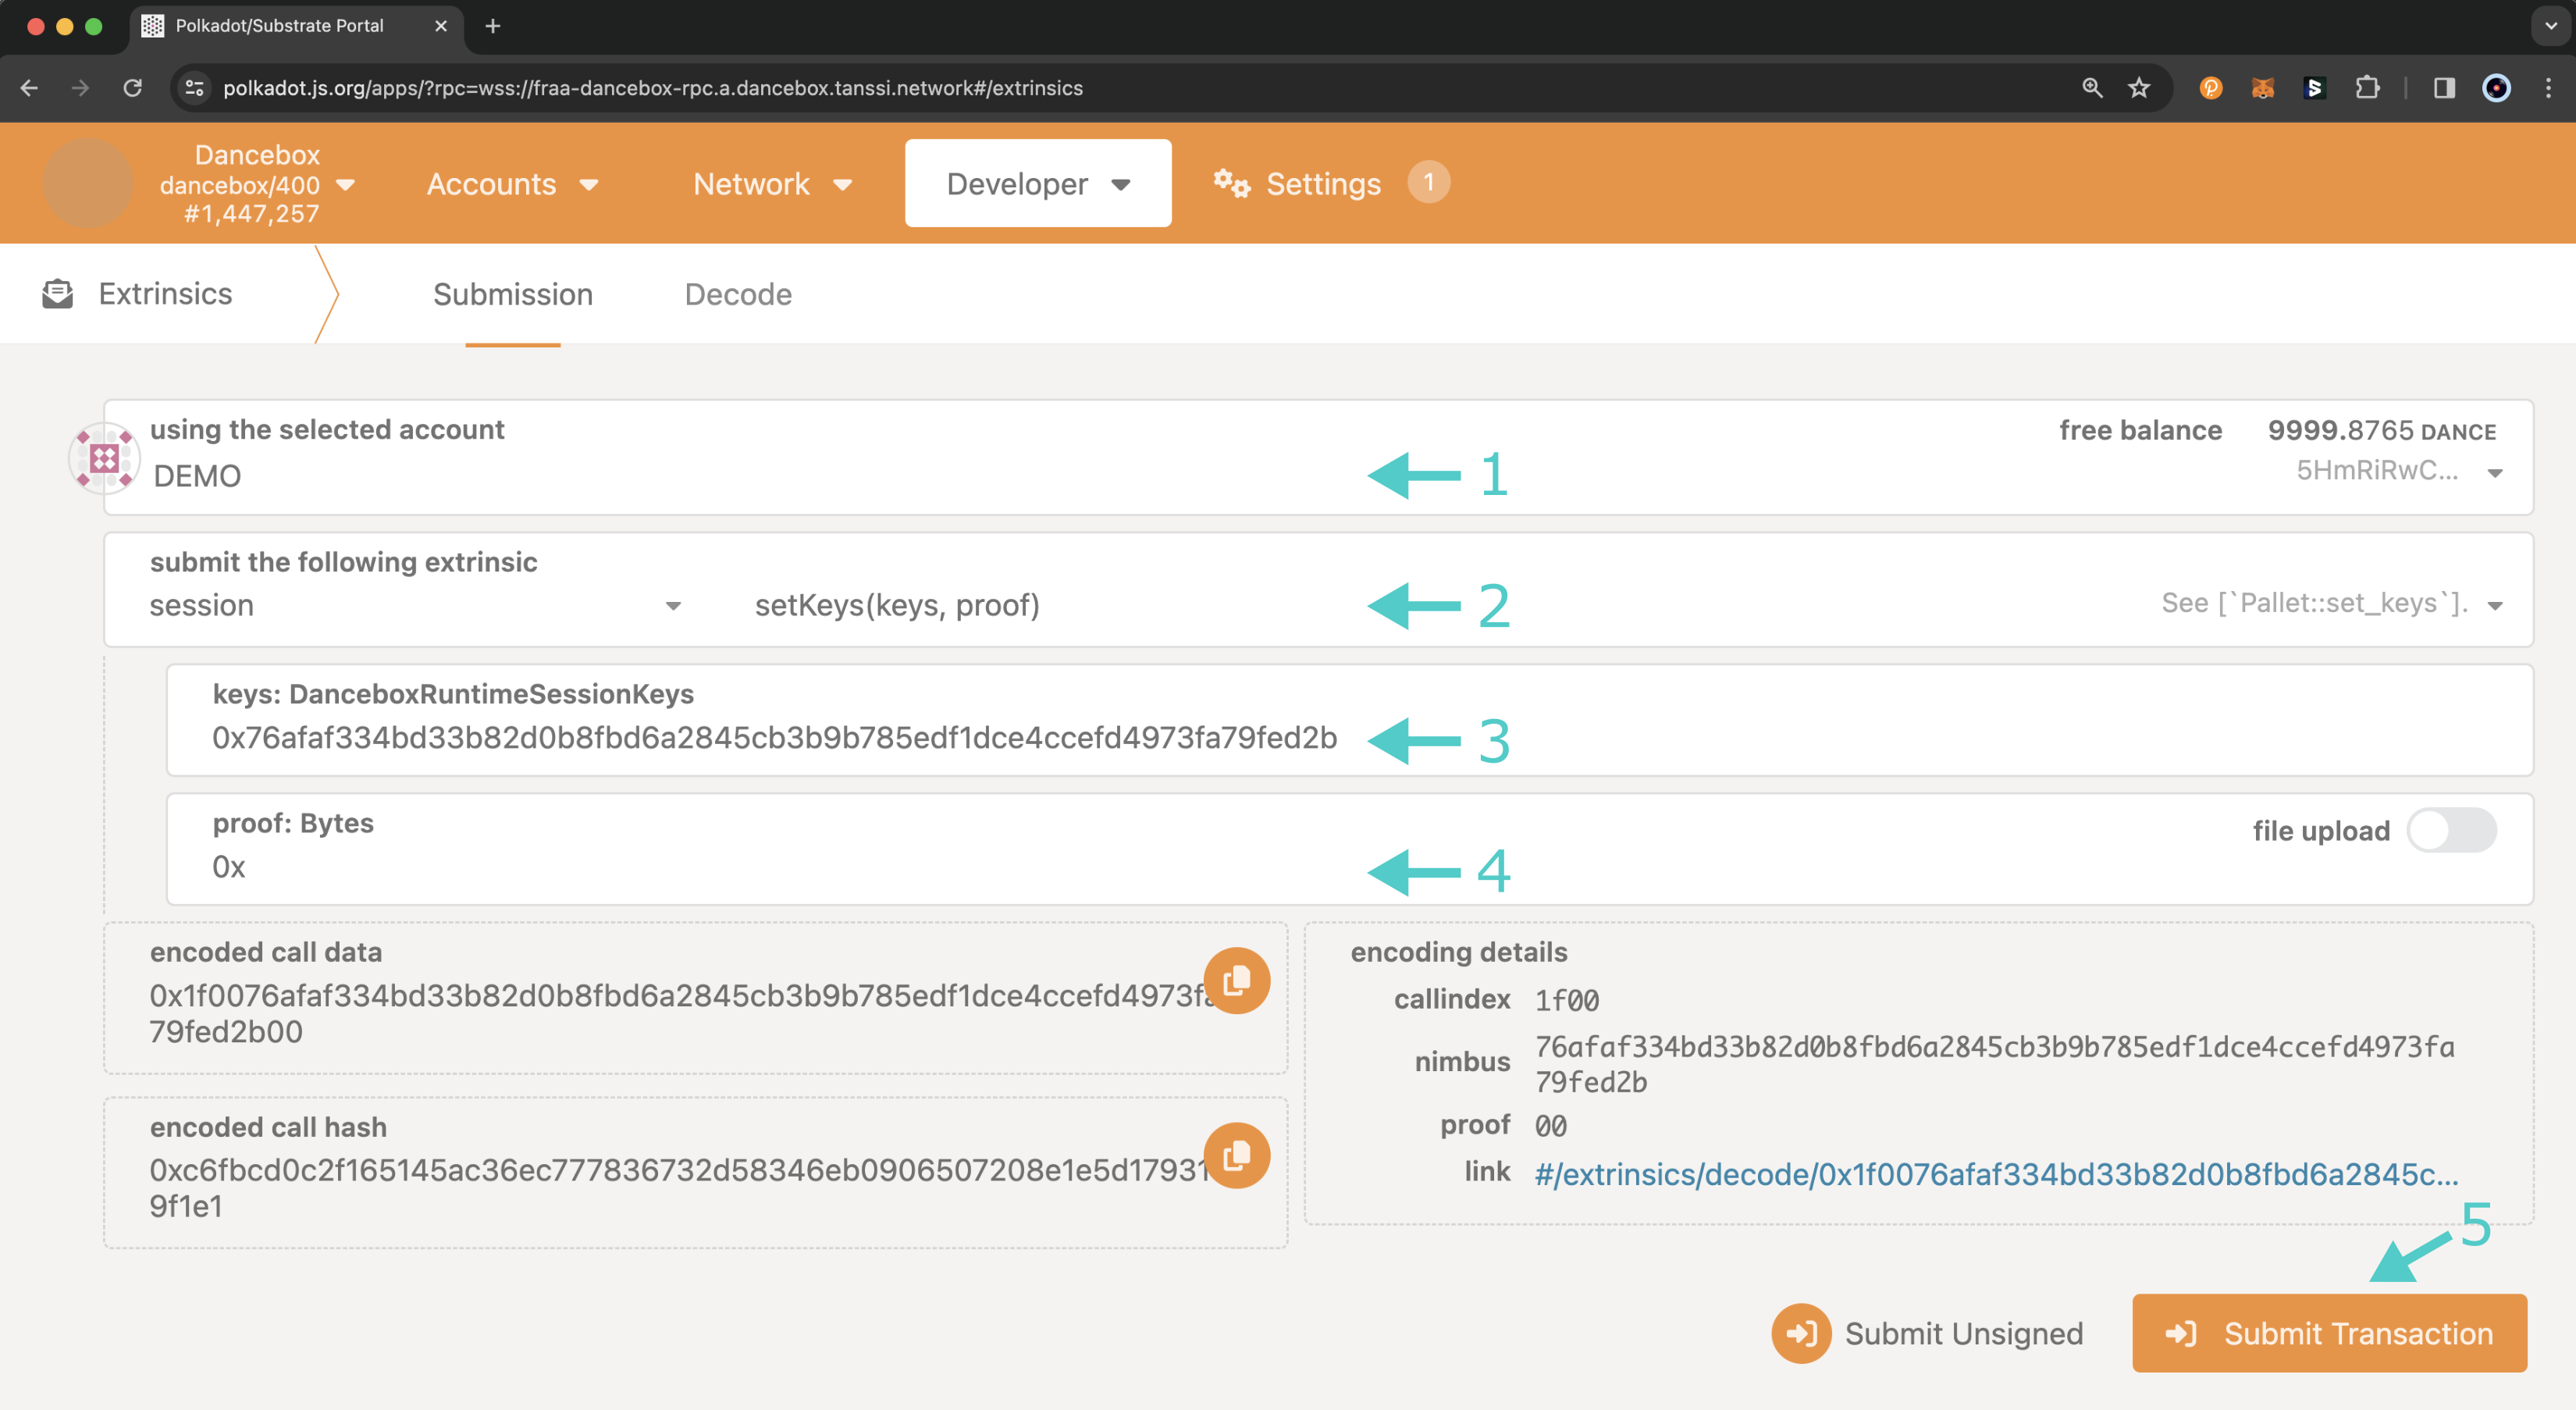Toggle the browser side panel

[2444, 88]
